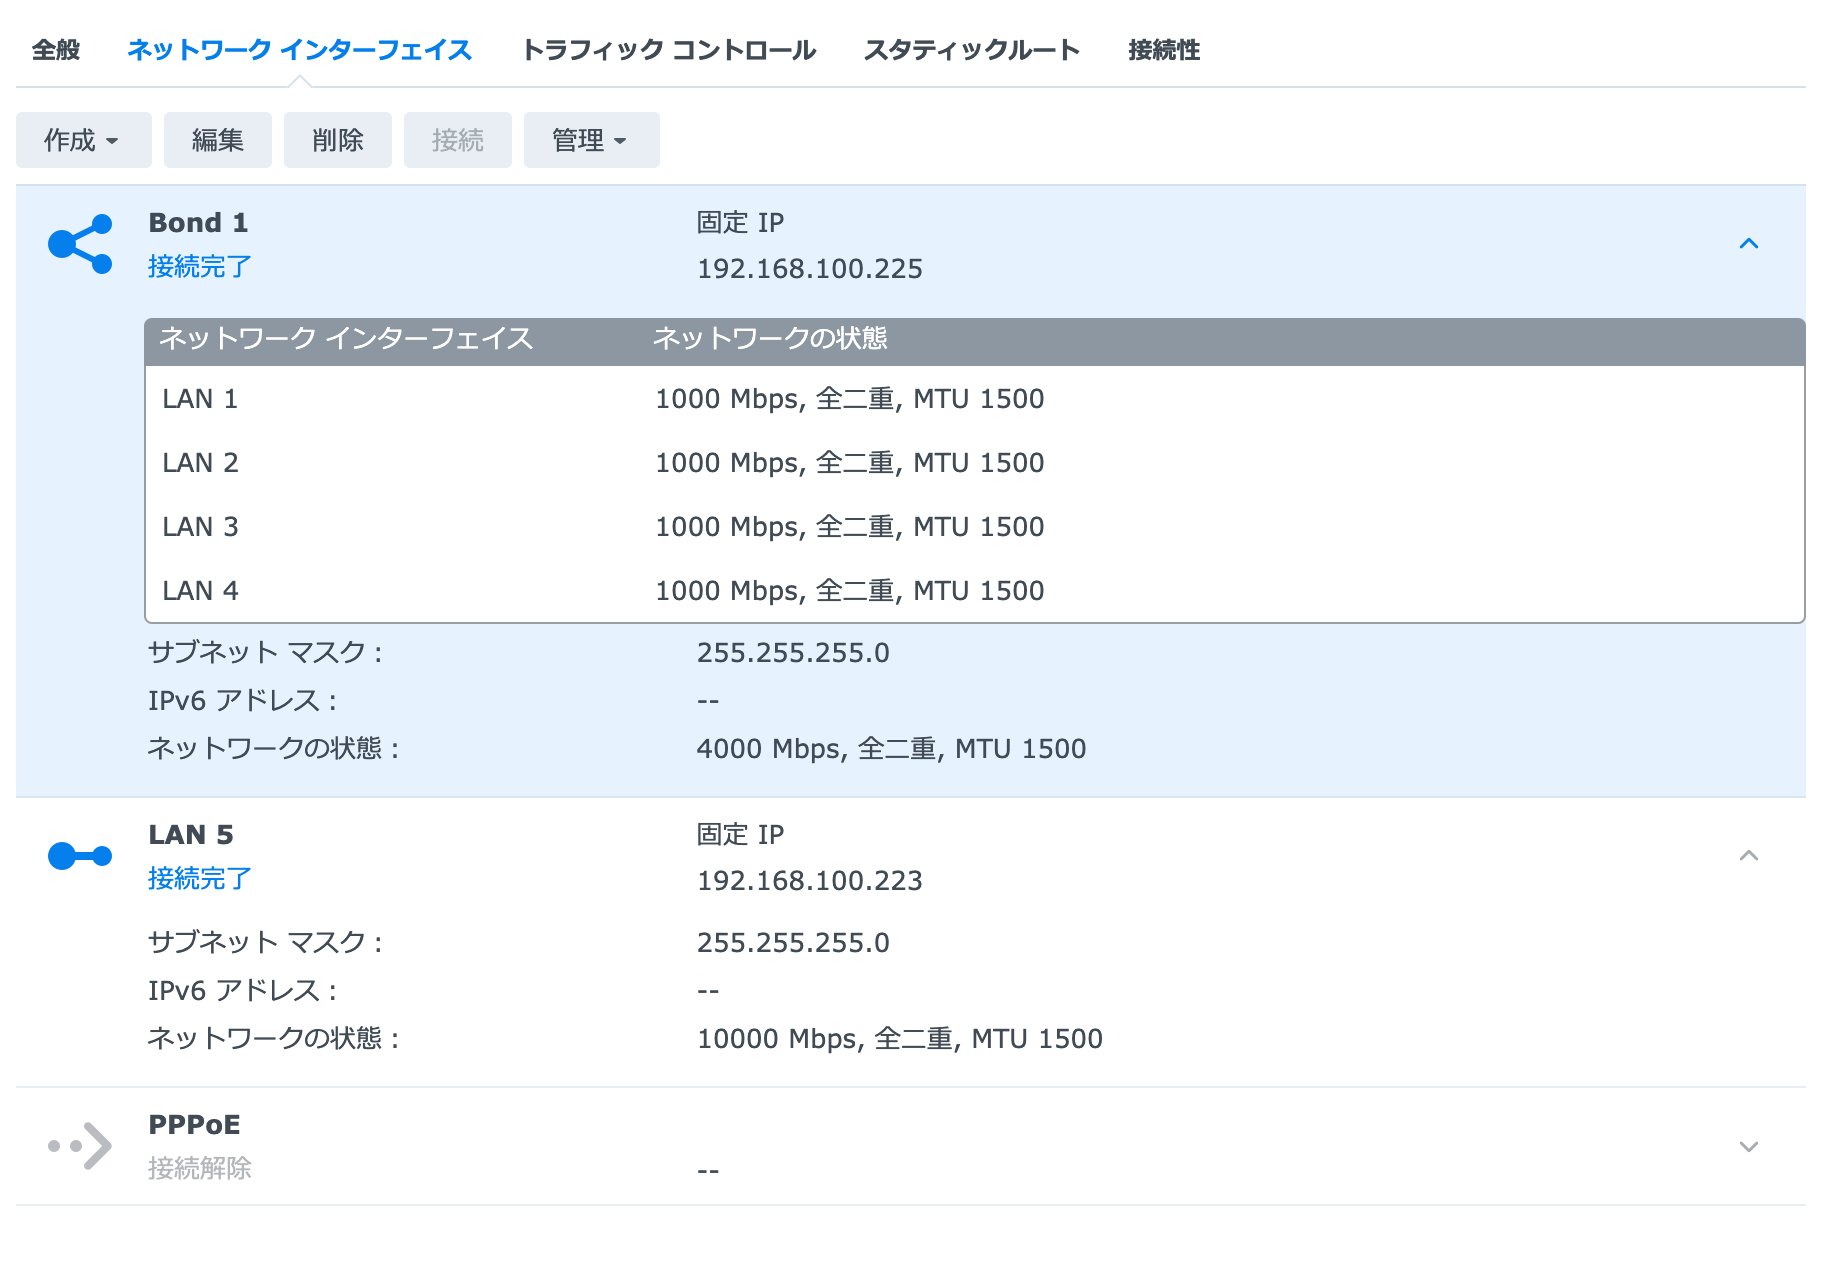Collapse the Bond 1 section chevron
The width and height of the screenshot is (1832, 1282).
(1748, 244)
